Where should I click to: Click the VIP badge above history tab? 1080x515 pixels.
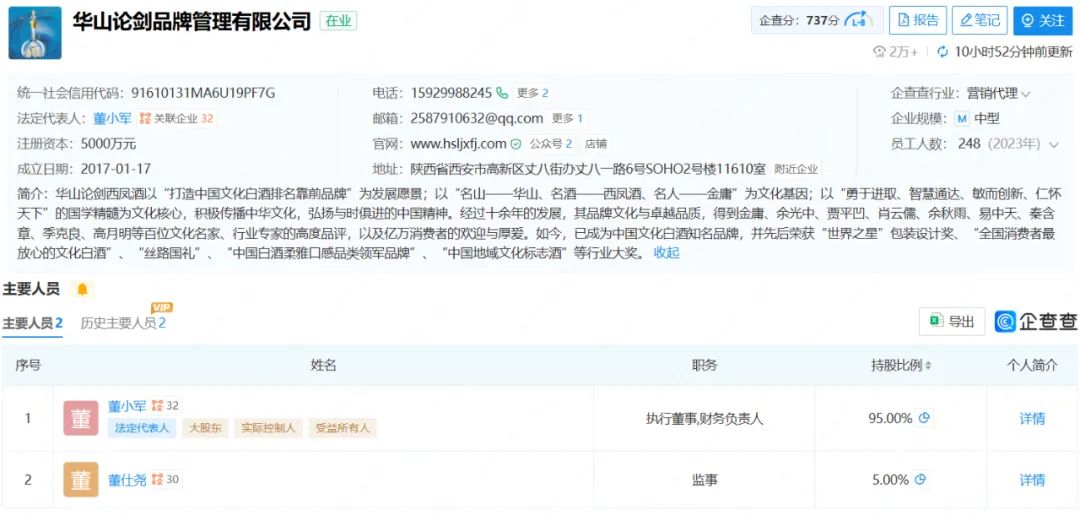click(162, 307)
